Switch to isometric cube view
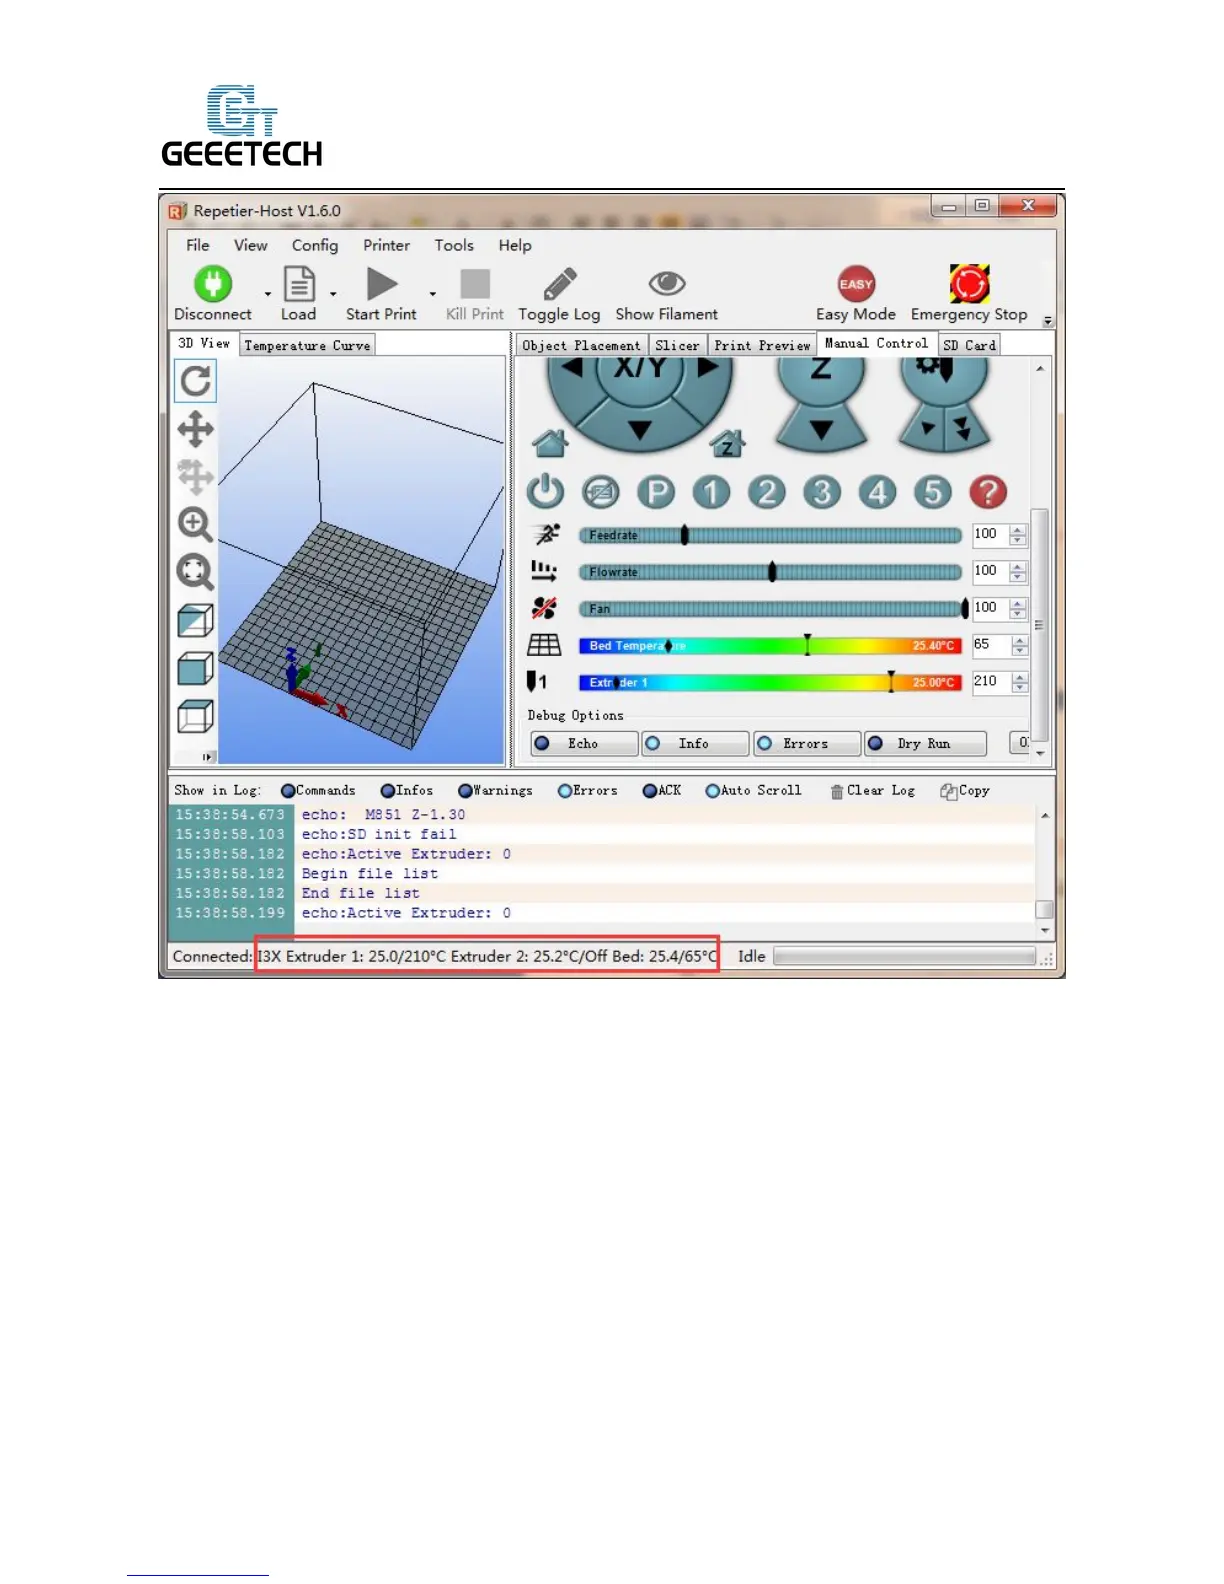1224x1584 pixels. click(x=195, y=620)
